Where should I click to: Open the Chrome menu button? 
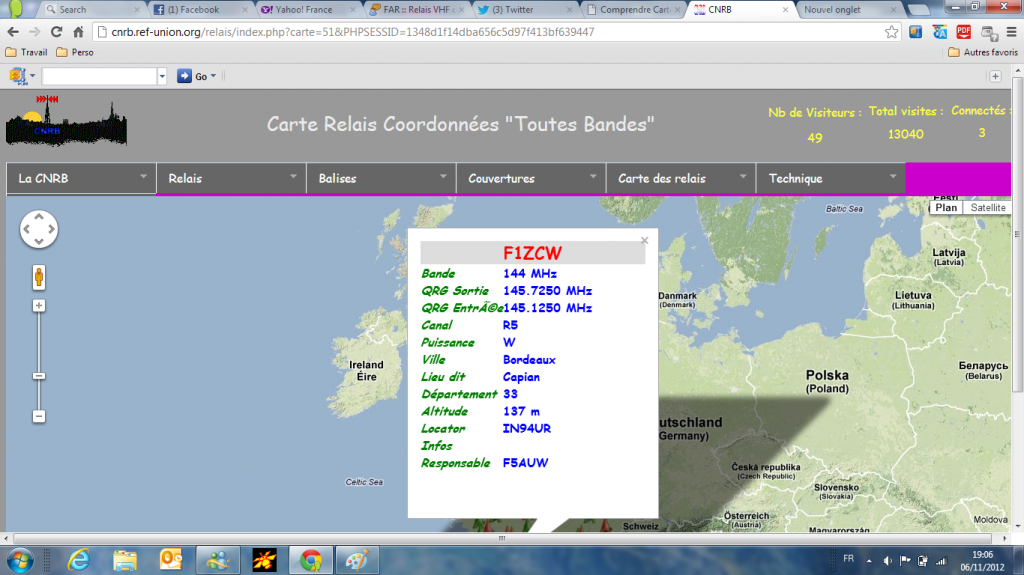click(1012, 32)
